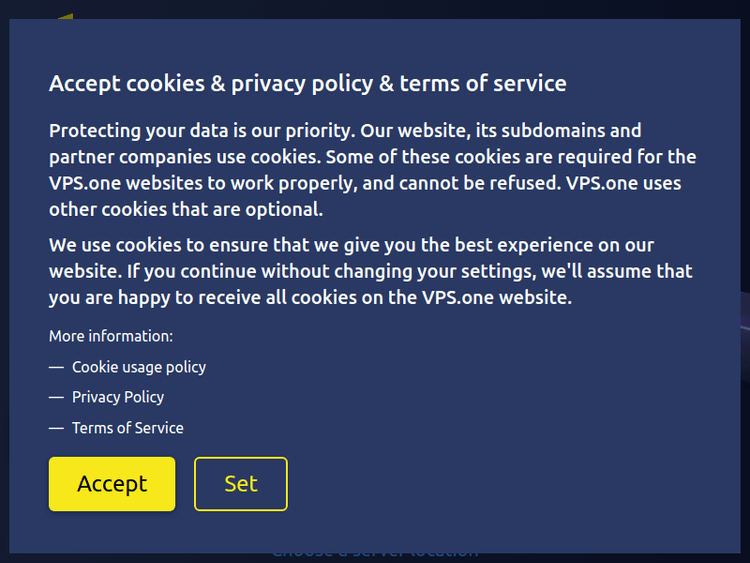Click the 'More information:' label
This screenshot has width=750, height=563.
(111, 336)
